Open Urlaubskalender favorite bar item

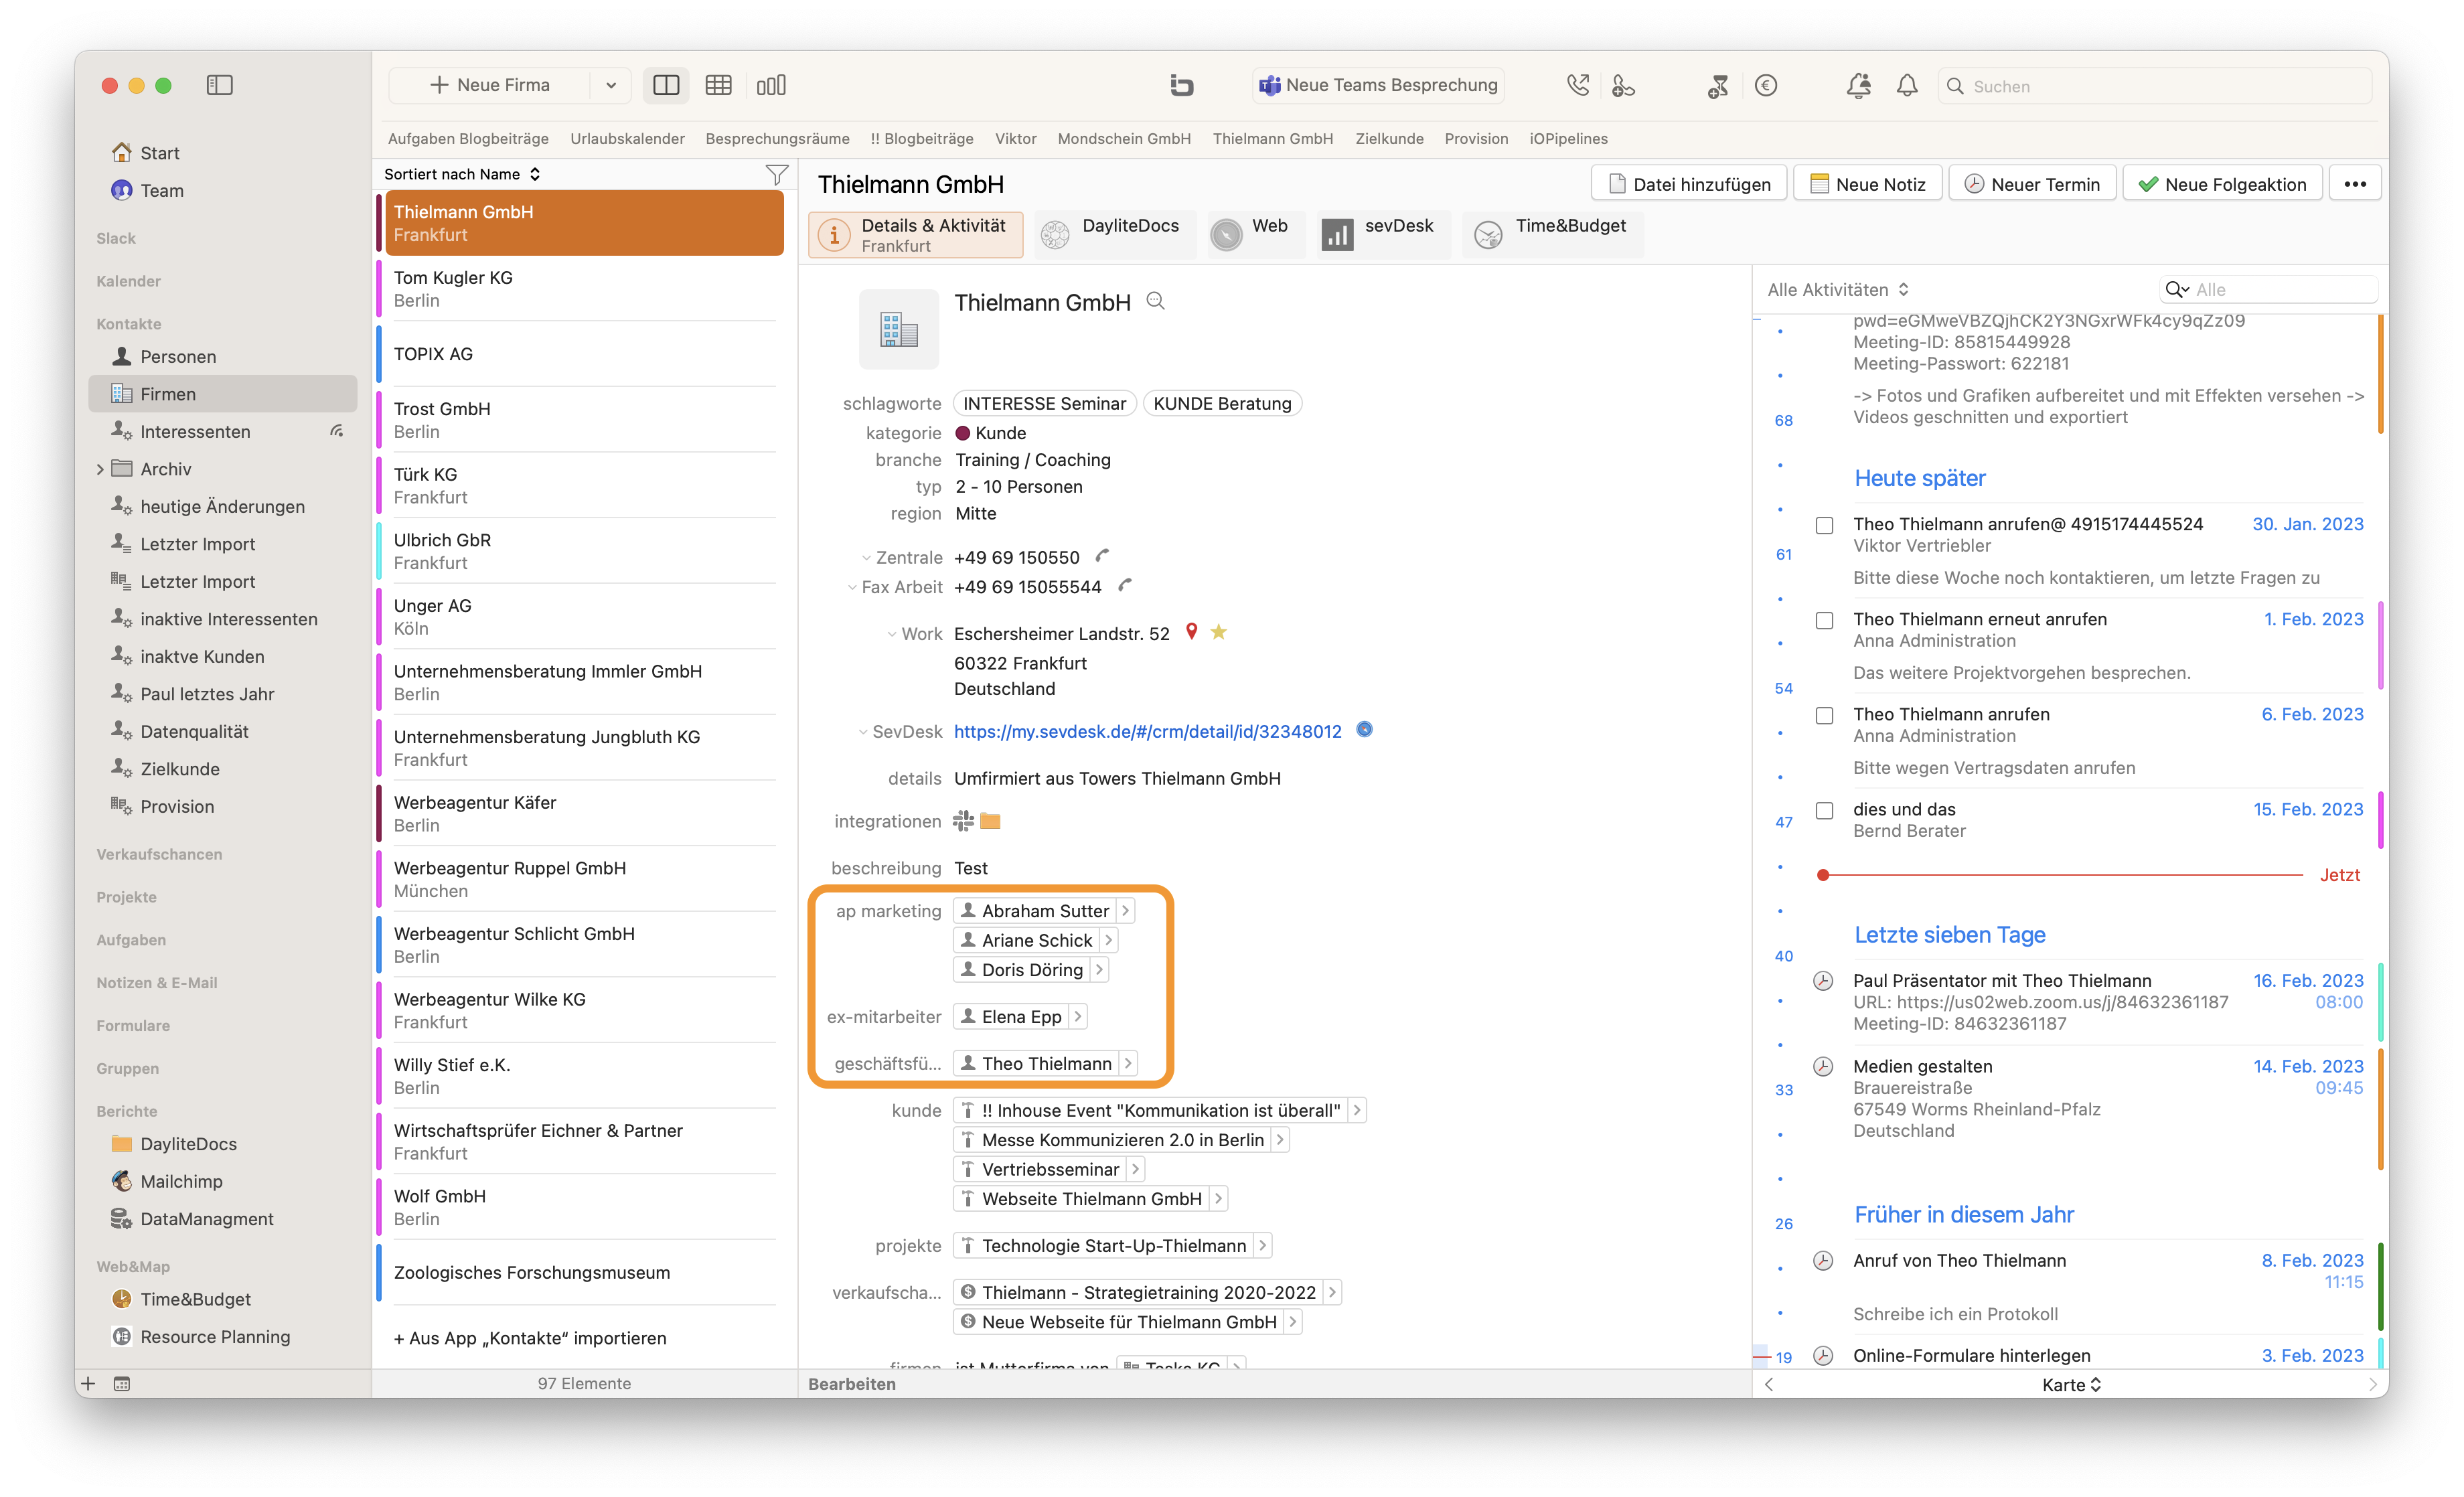627,138
